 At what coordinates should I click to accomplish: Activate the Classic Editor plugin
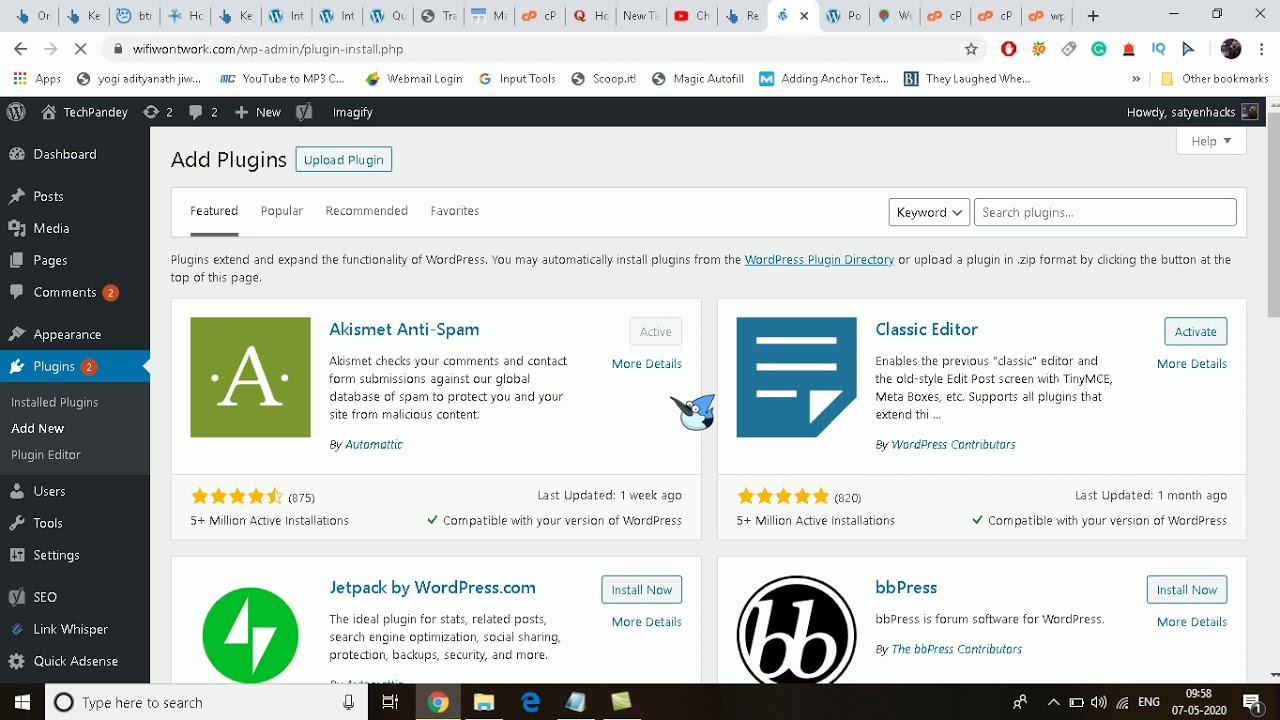1195,332
